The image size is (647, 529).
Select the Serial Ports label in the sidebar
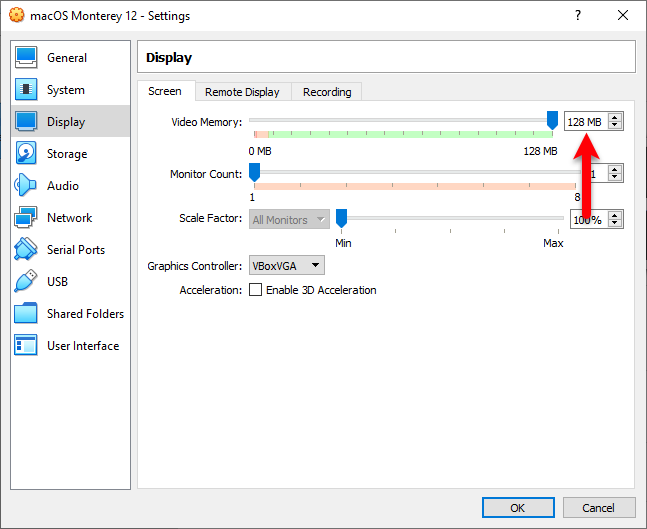click(76, 250)
